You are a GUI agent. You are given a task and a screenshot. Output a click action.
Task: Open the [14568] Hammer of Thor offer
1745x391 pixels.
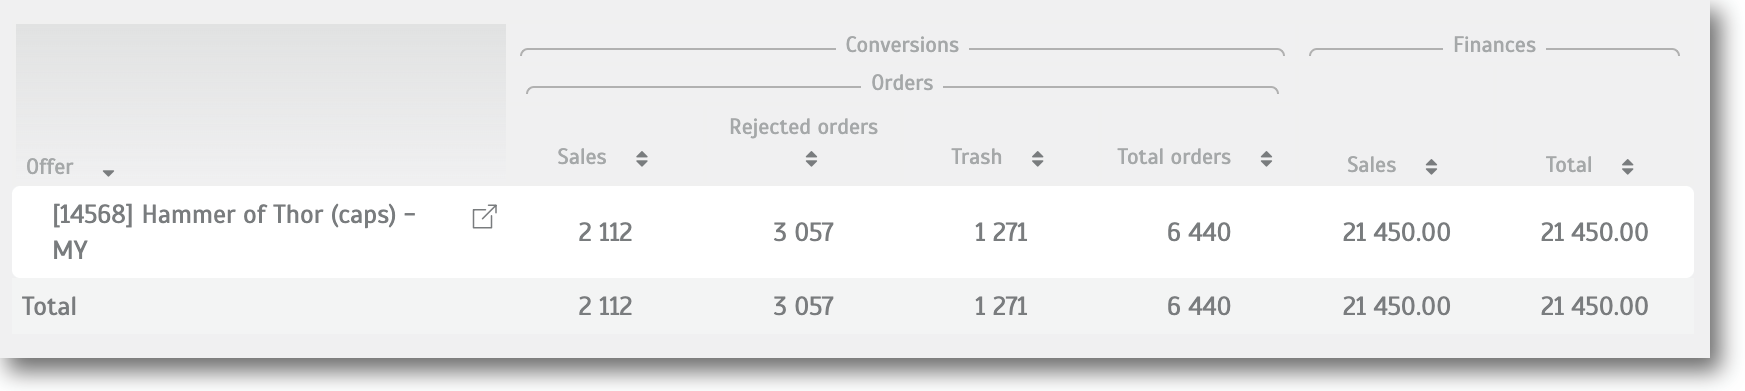(234, 232)
